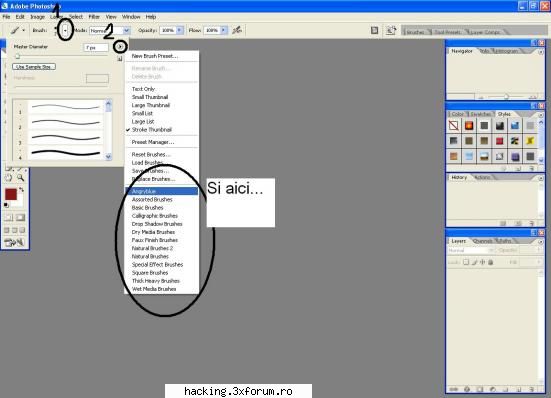551x398 pixels.
Task: Open the brush picker flyout menu arrow
Action: 120,46
